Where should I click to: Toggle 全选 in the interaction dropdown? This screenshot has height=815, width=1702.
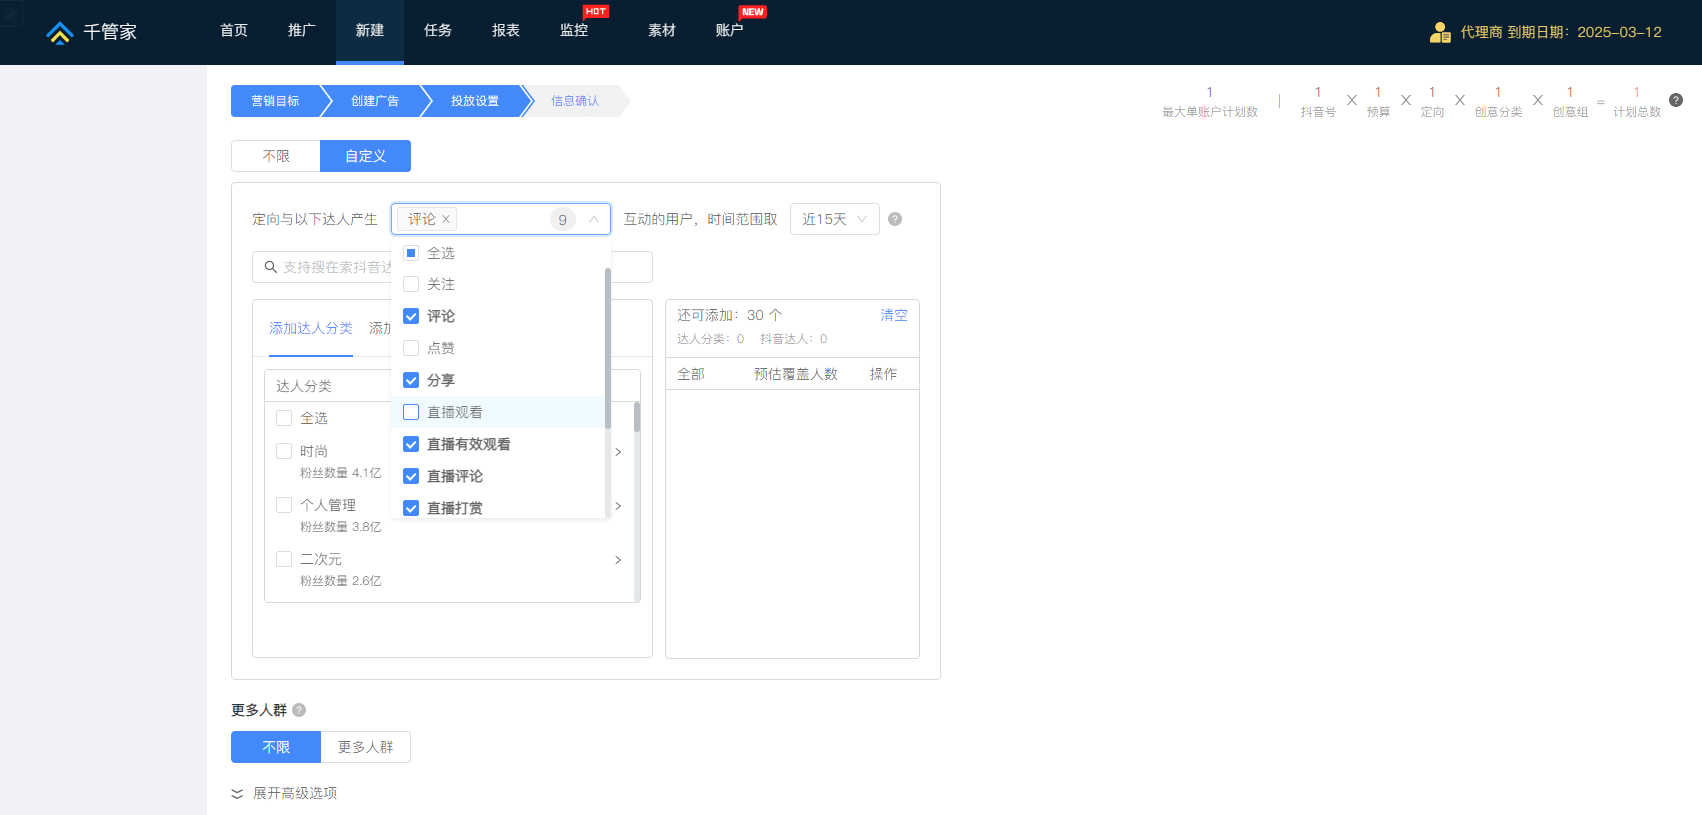411,253
